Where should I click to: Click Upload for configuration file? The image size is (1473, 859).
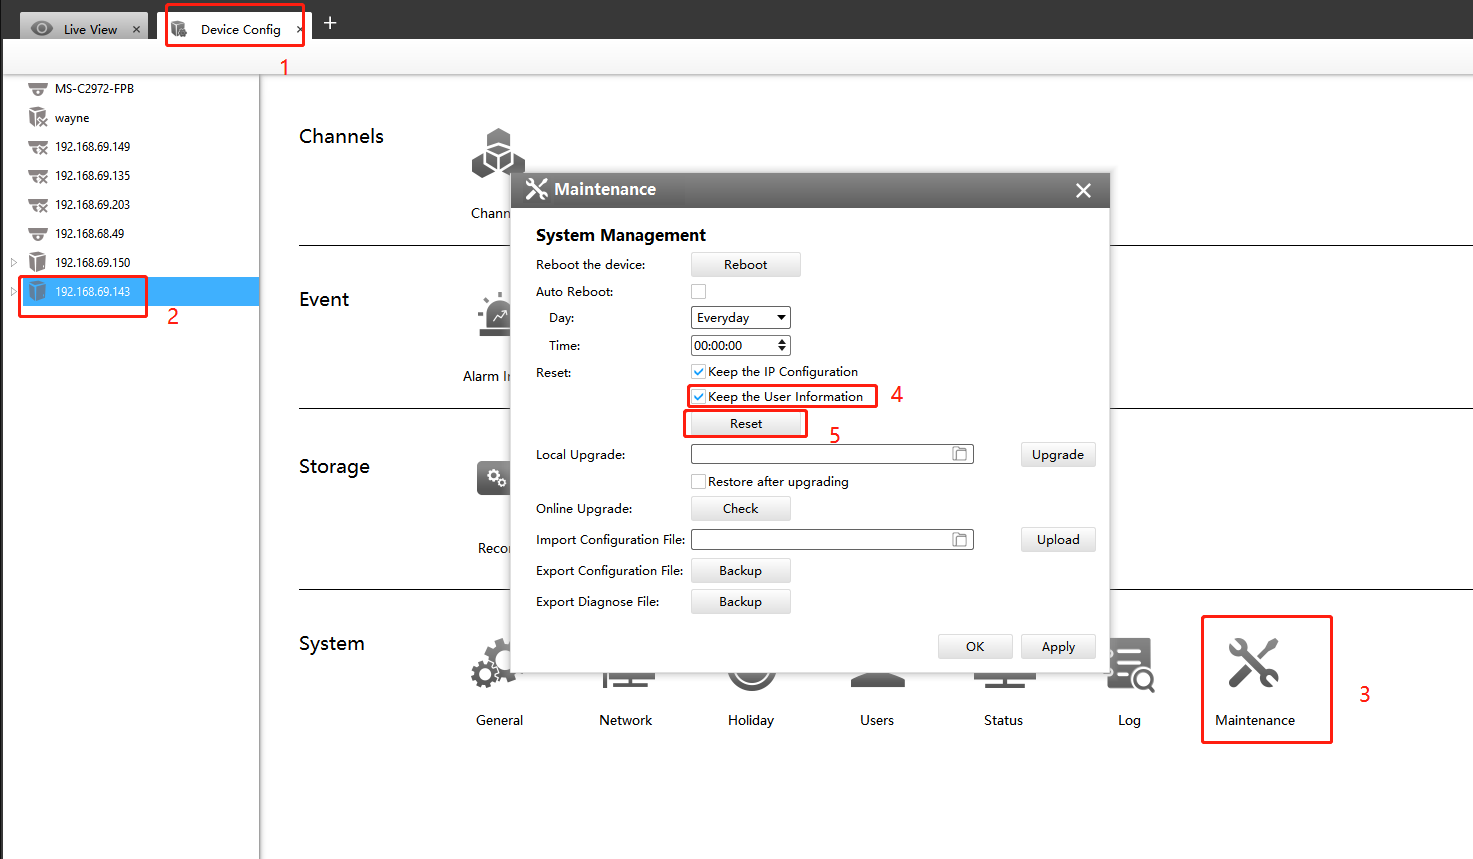pos(1058,540)
